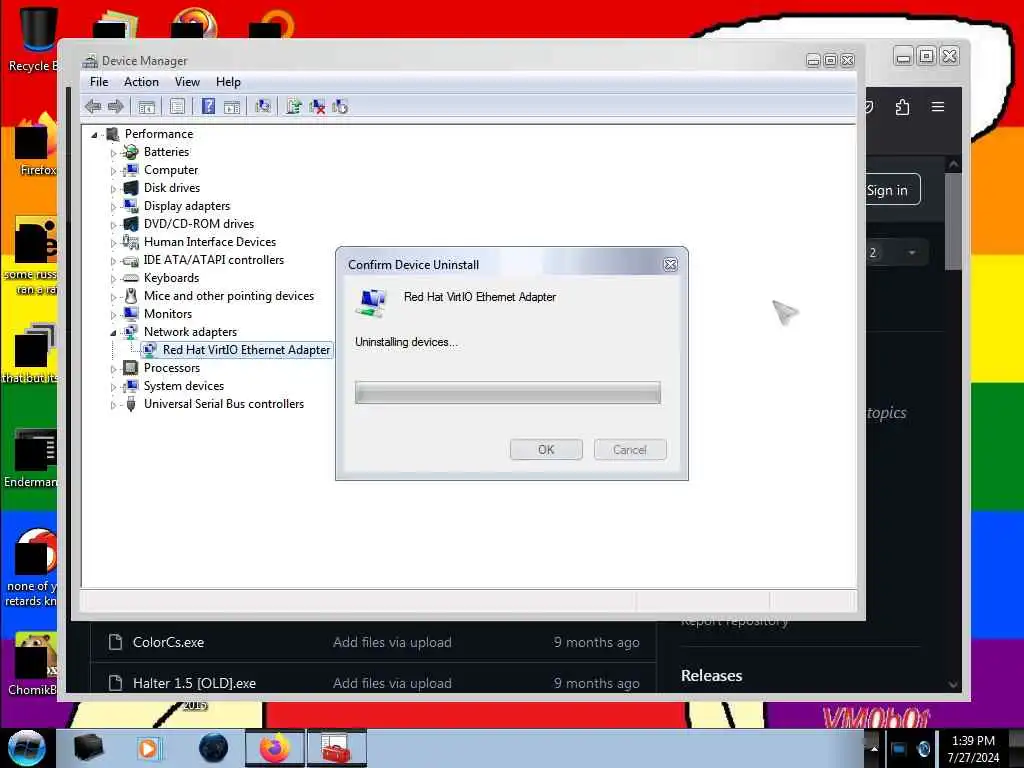The image size is (1024, 768).
Task: Select the Monitors tree item
Action: (168, 314)
